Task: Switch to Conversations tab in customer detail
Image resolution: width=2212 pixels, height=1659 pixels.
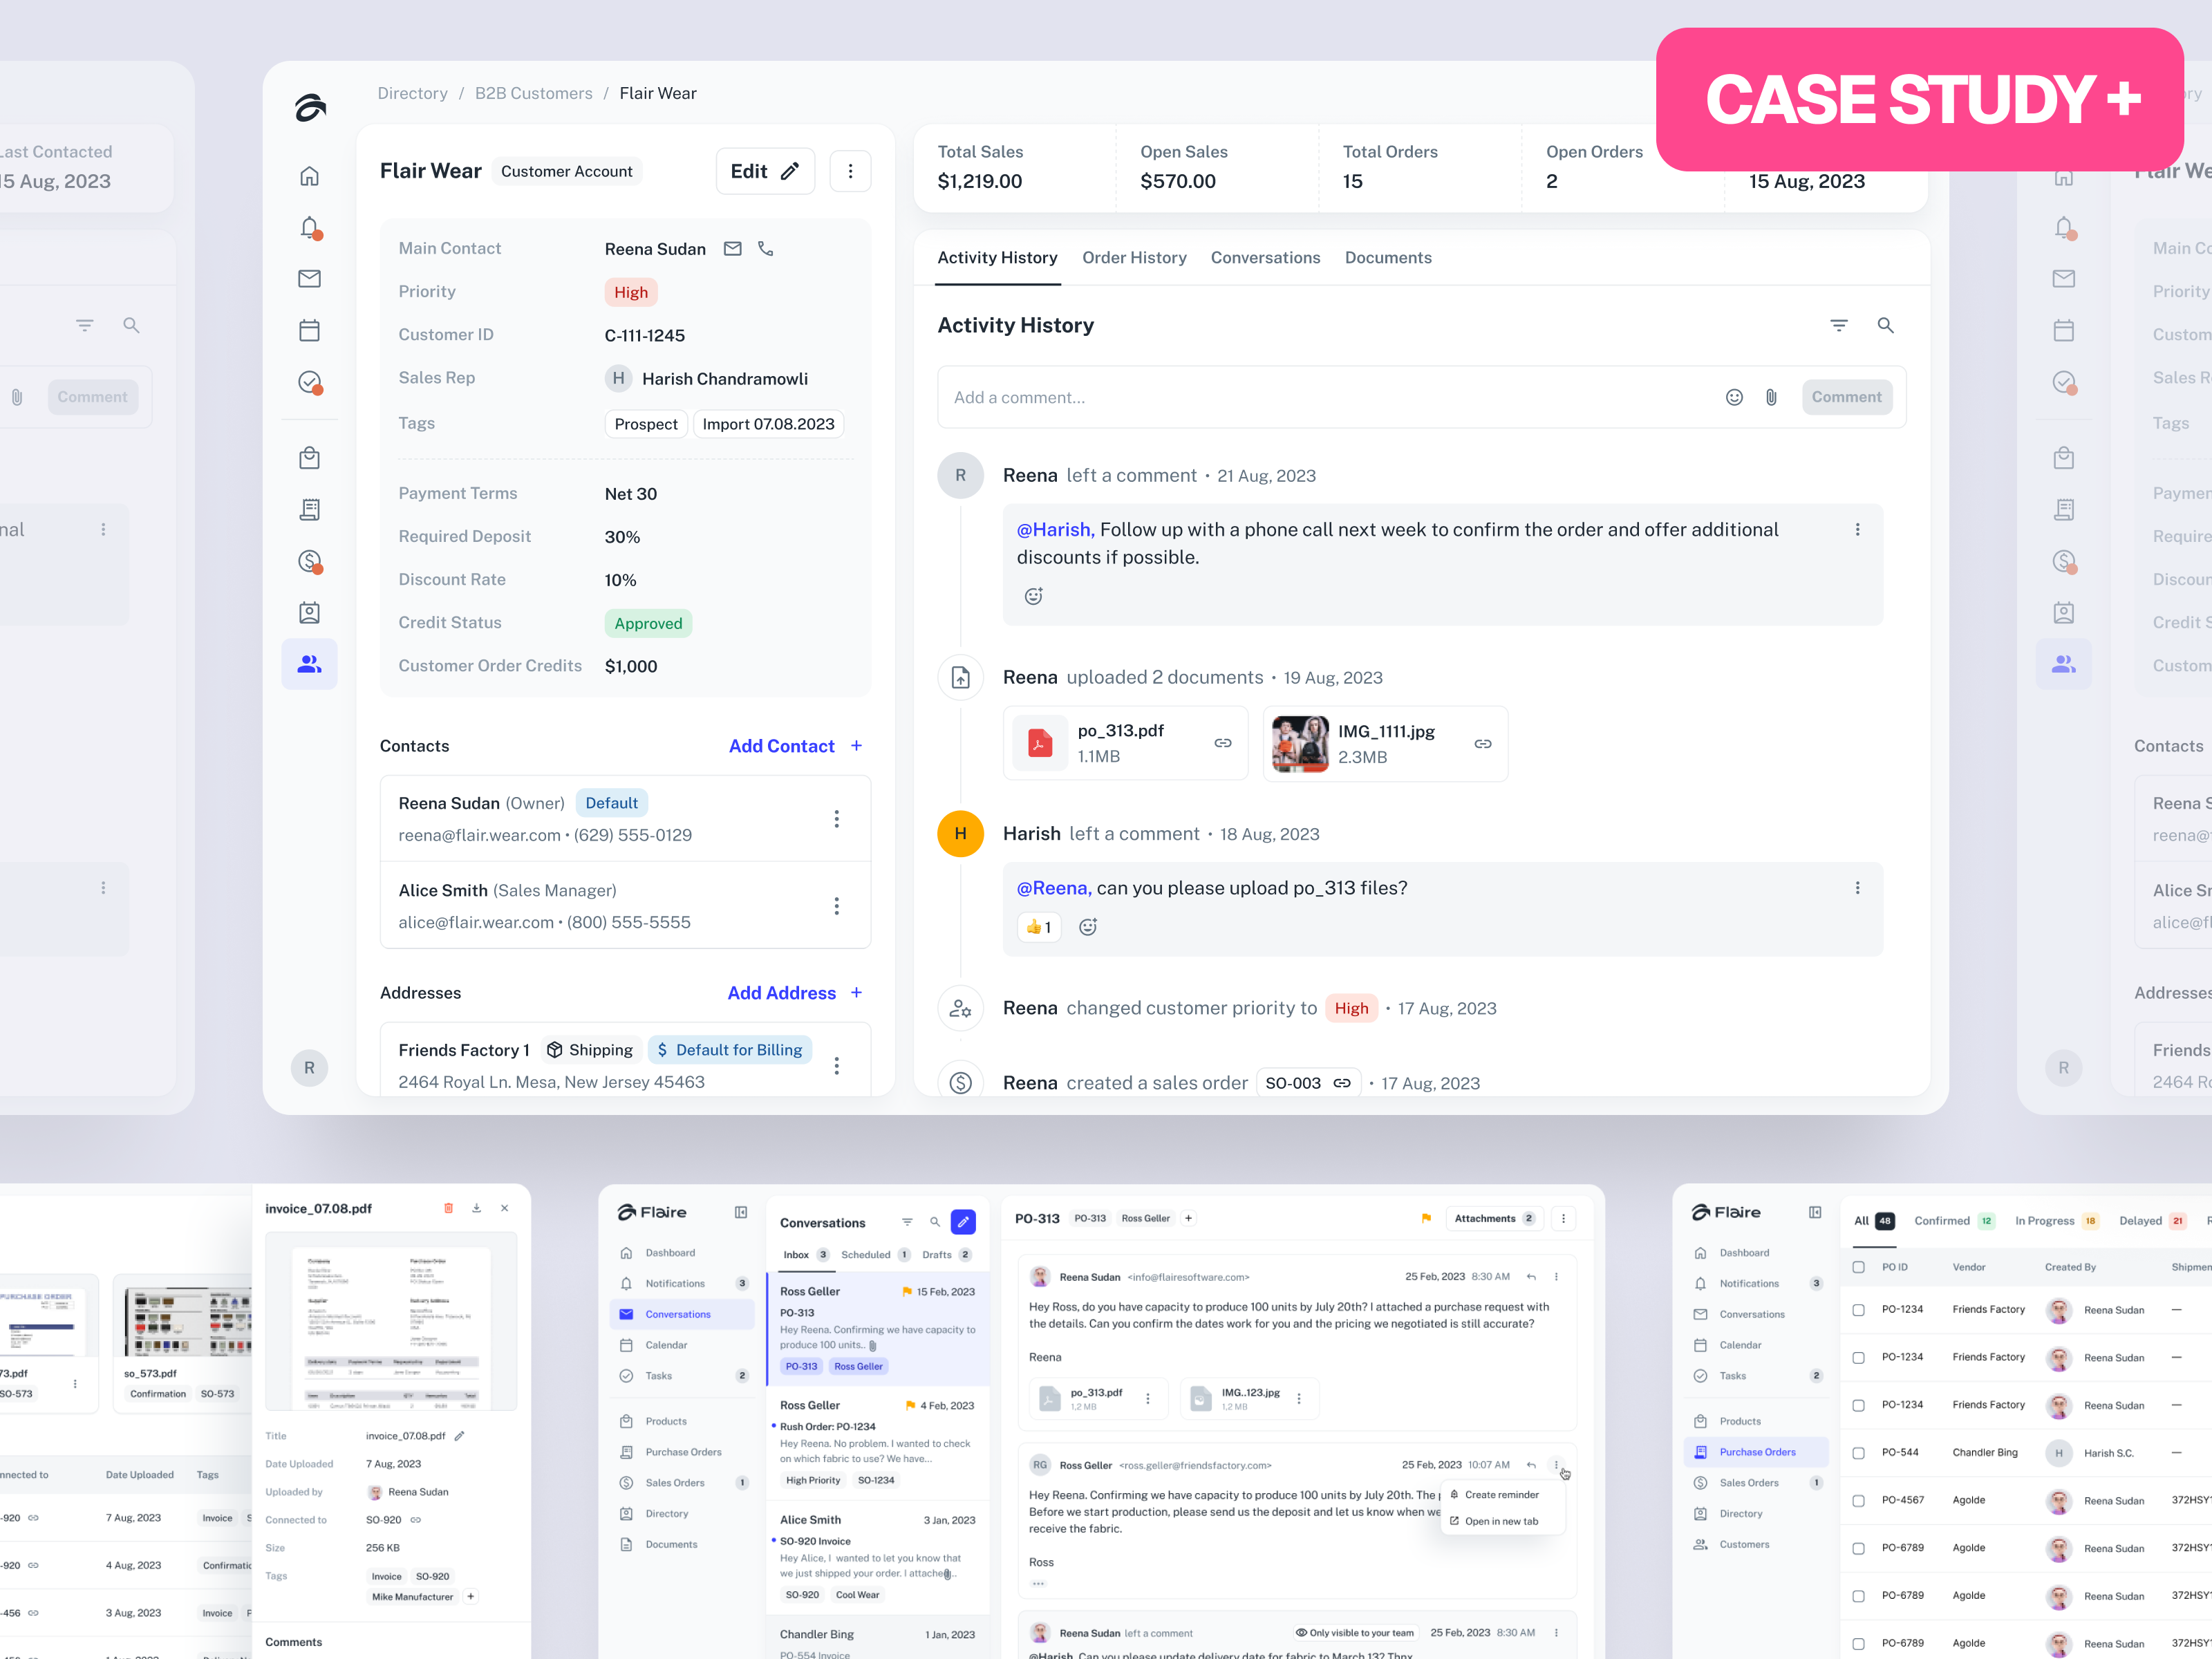Action: coord(1265,258)
